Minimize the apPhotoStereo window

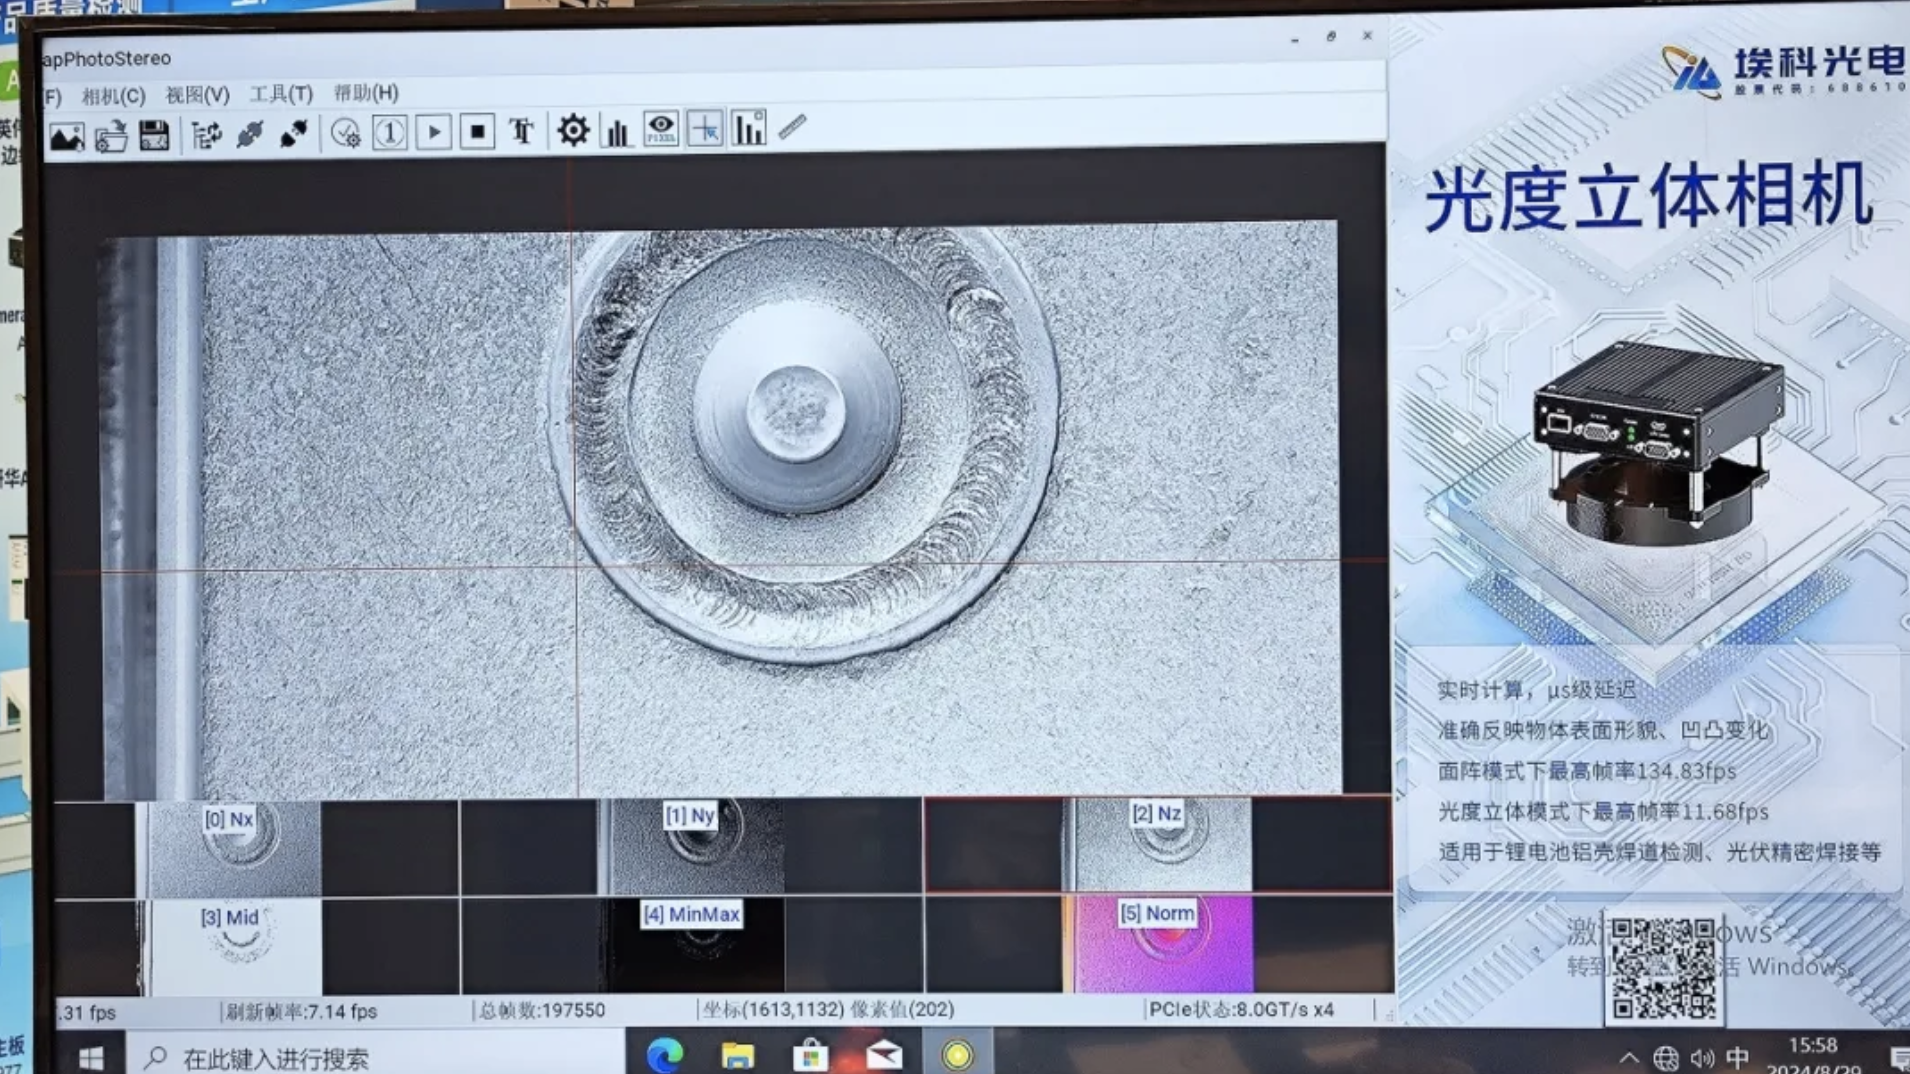point(1295,39)
